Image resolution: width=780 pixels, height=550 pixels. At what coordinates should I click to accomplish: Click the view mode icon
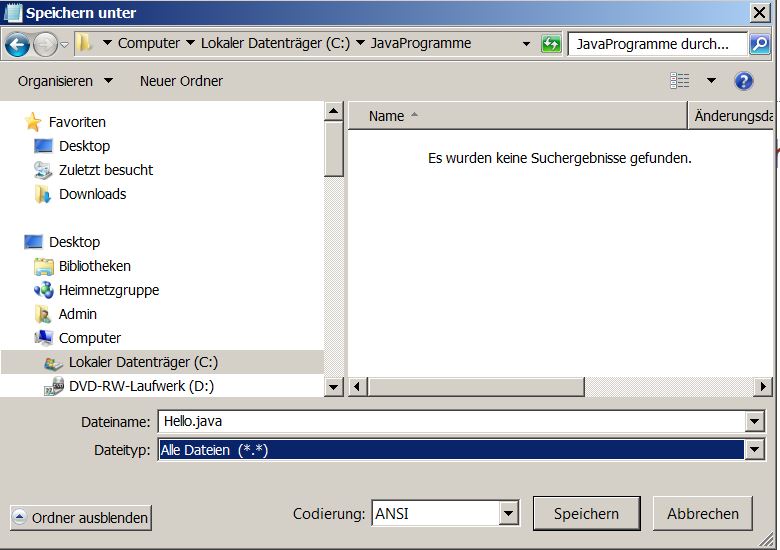680,81
